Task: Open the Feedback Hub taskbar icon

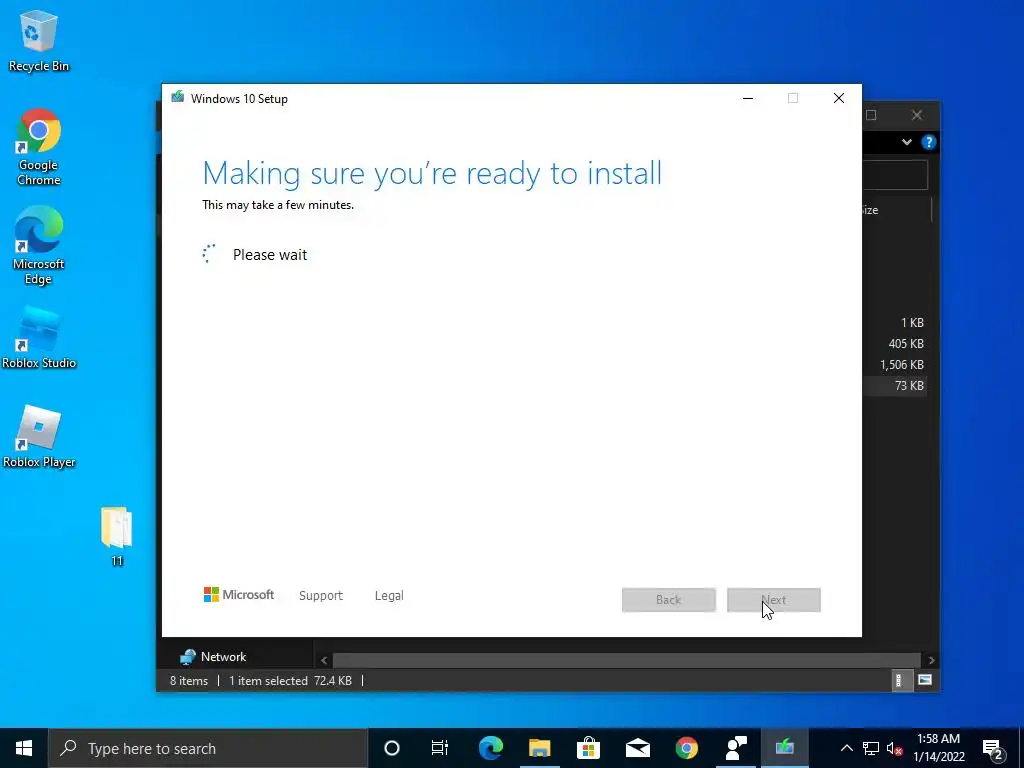Action: pyautogui.click(x=736, y=748)
